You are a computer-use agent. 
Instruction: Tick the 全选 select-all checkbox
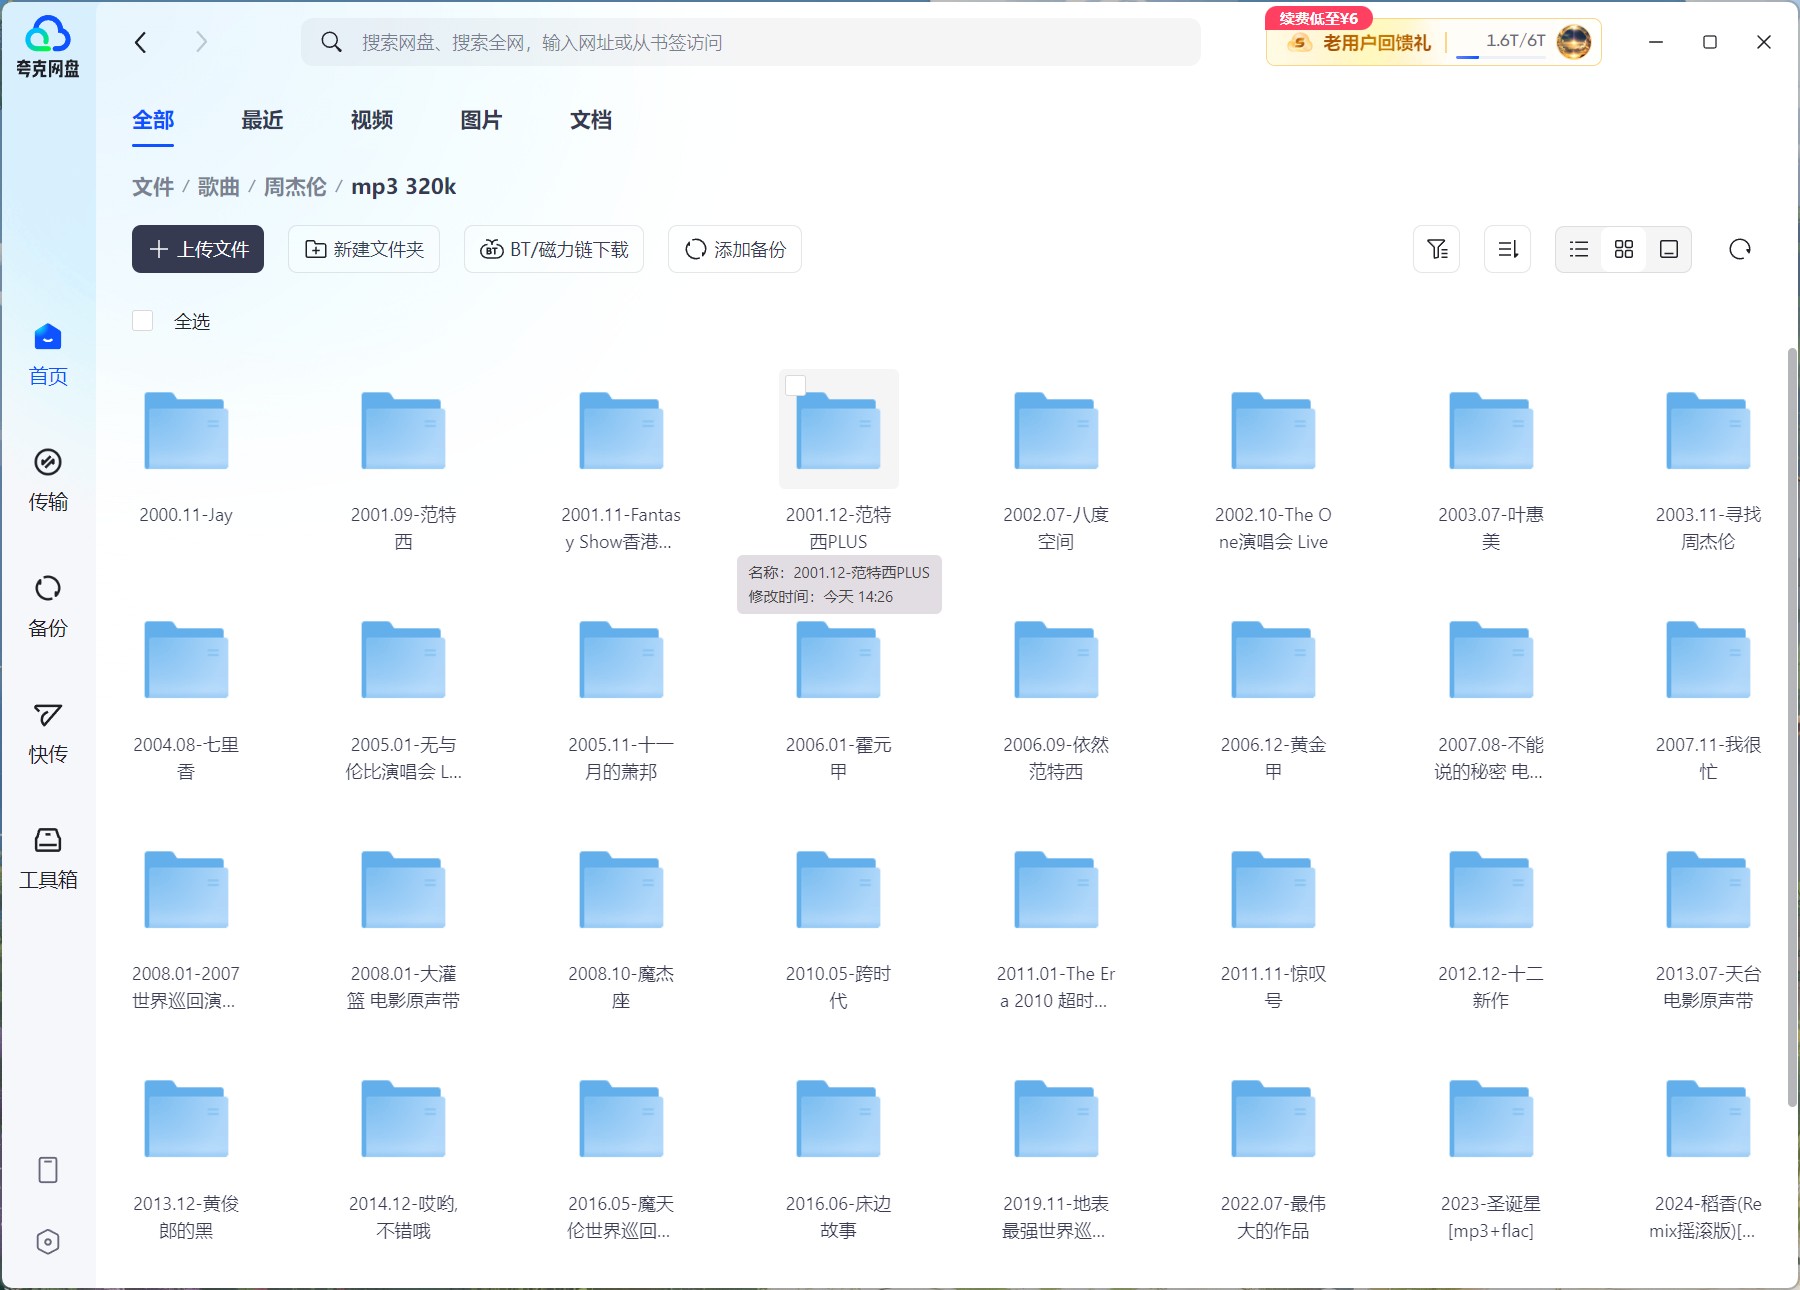(143, 321)
